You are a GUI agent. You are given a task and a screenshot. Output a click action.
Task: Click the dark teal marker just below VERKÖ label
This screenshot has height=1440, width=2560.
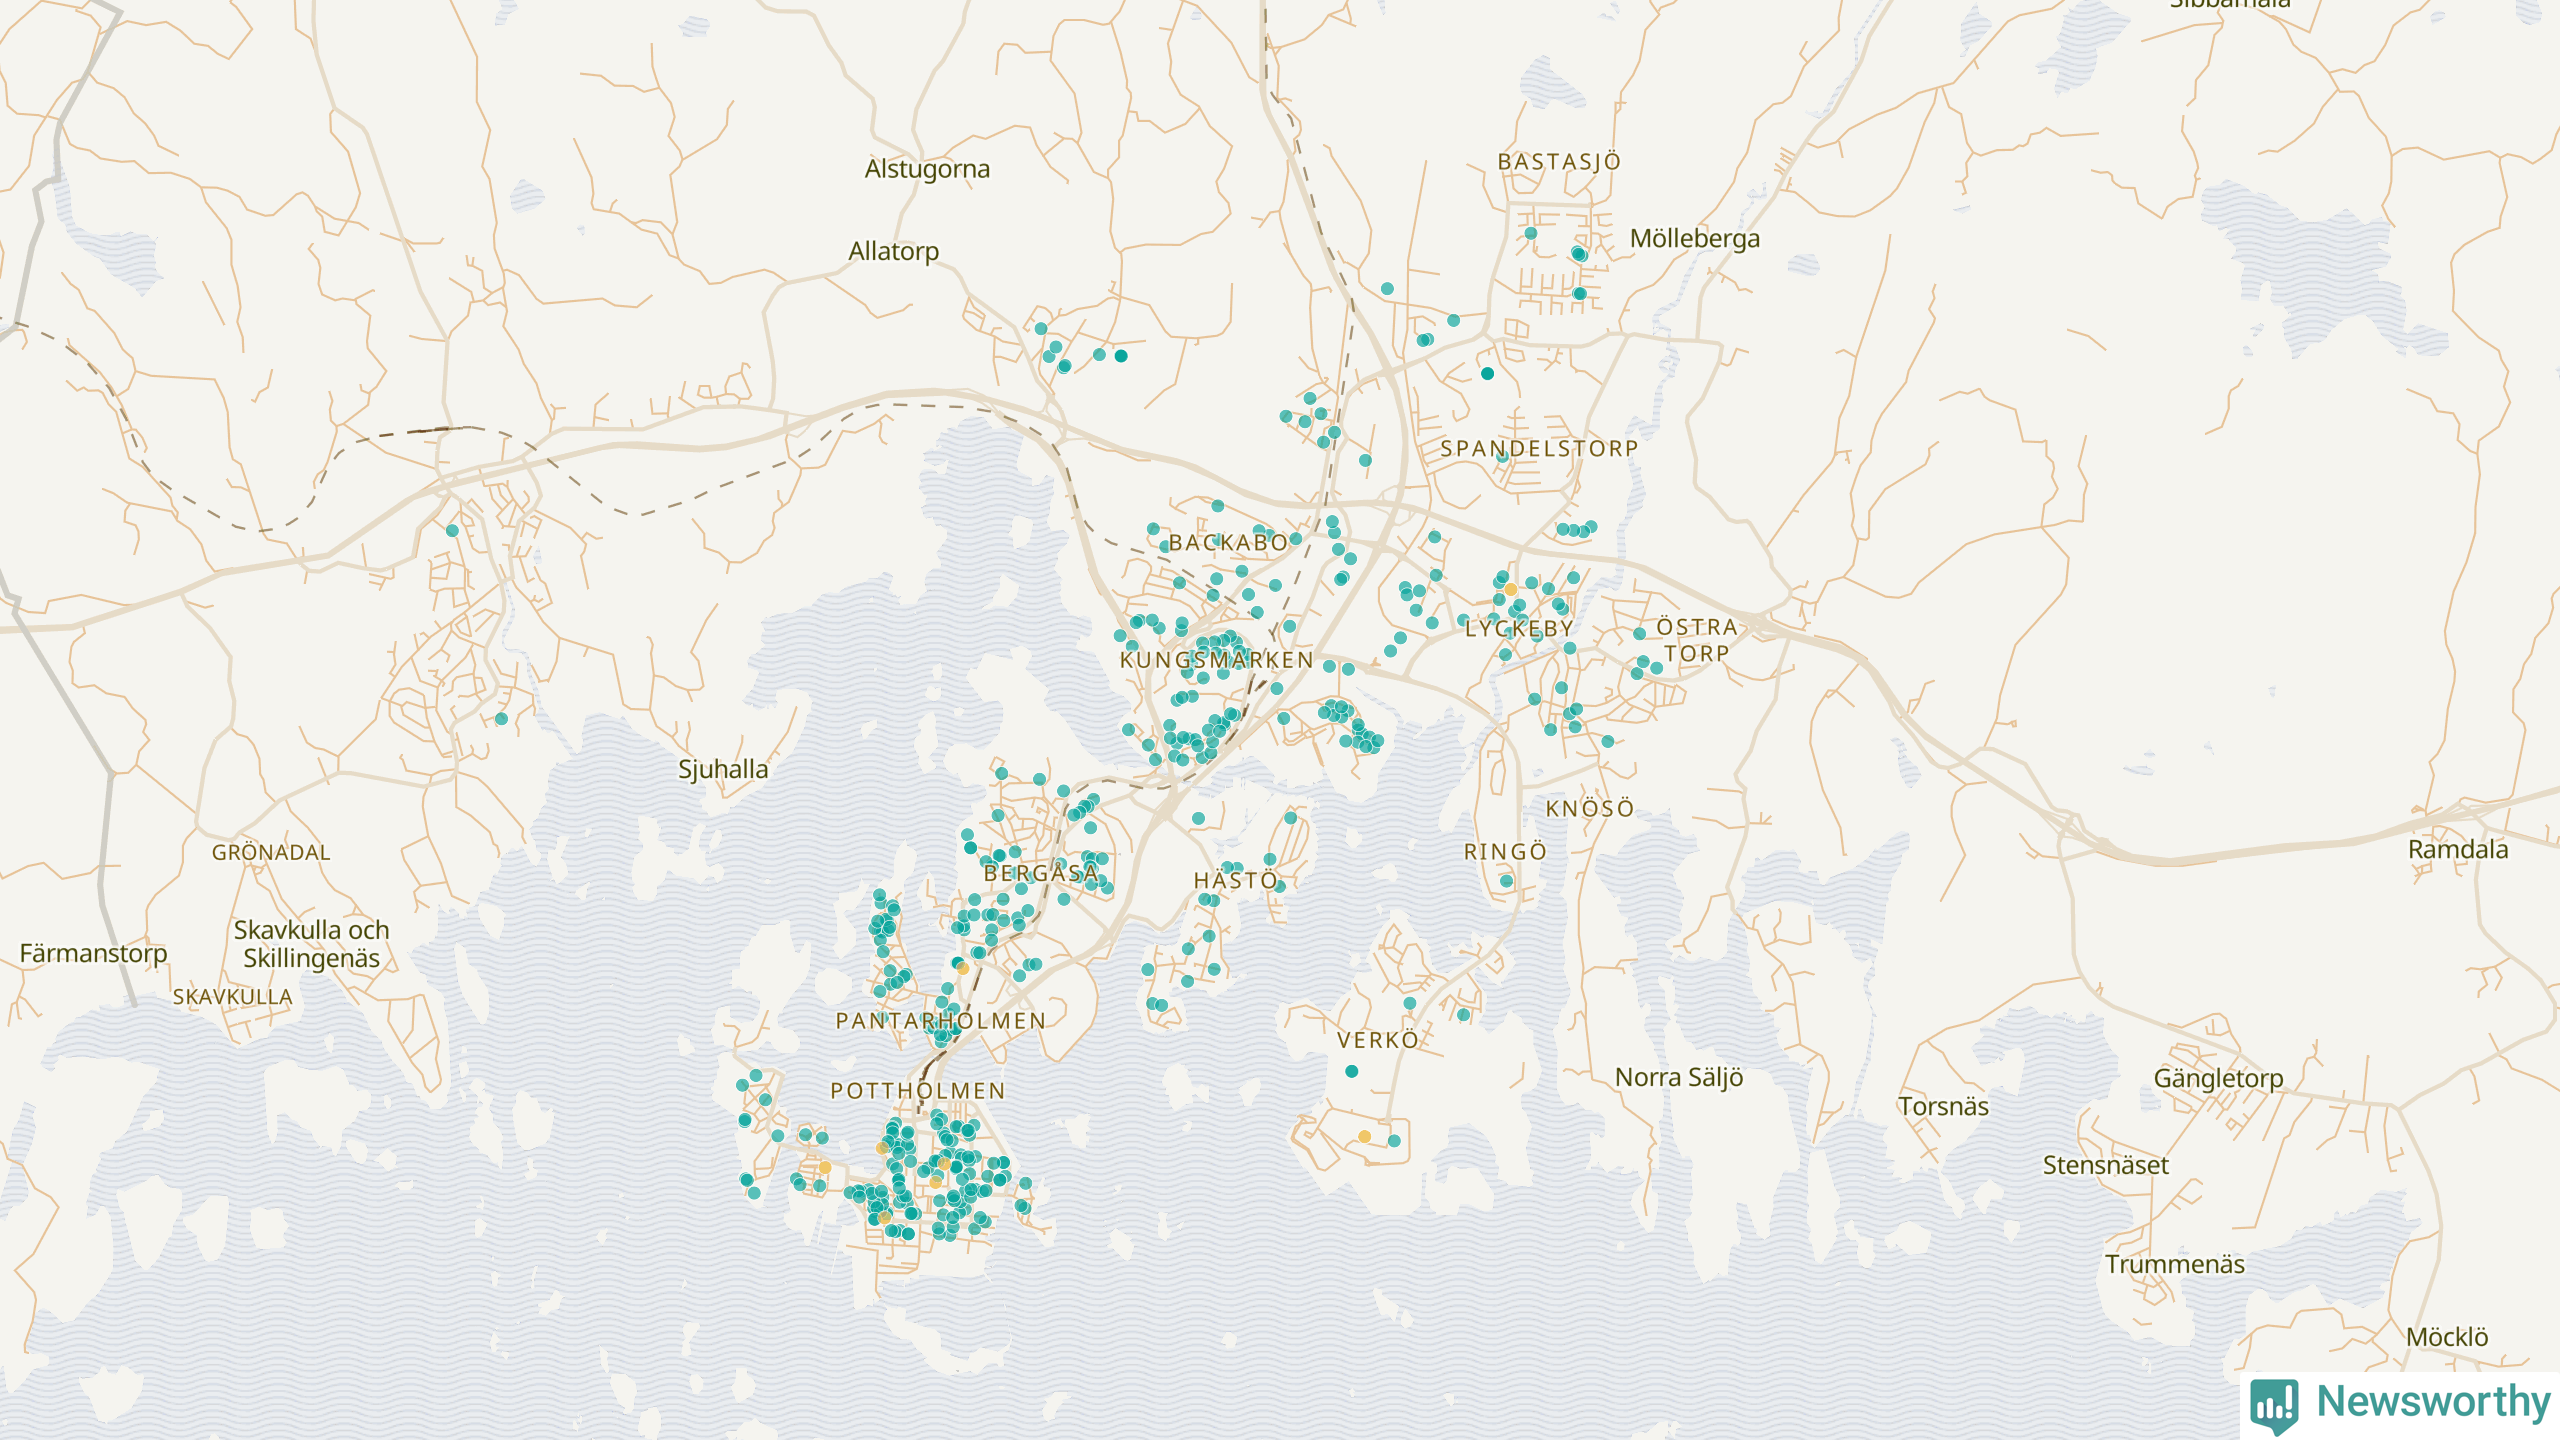coord(1351,1071)
